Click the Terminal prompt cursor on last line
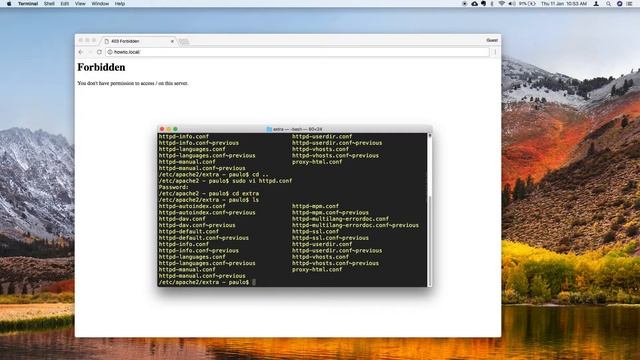The image size is (640, 360). [254, 282]
